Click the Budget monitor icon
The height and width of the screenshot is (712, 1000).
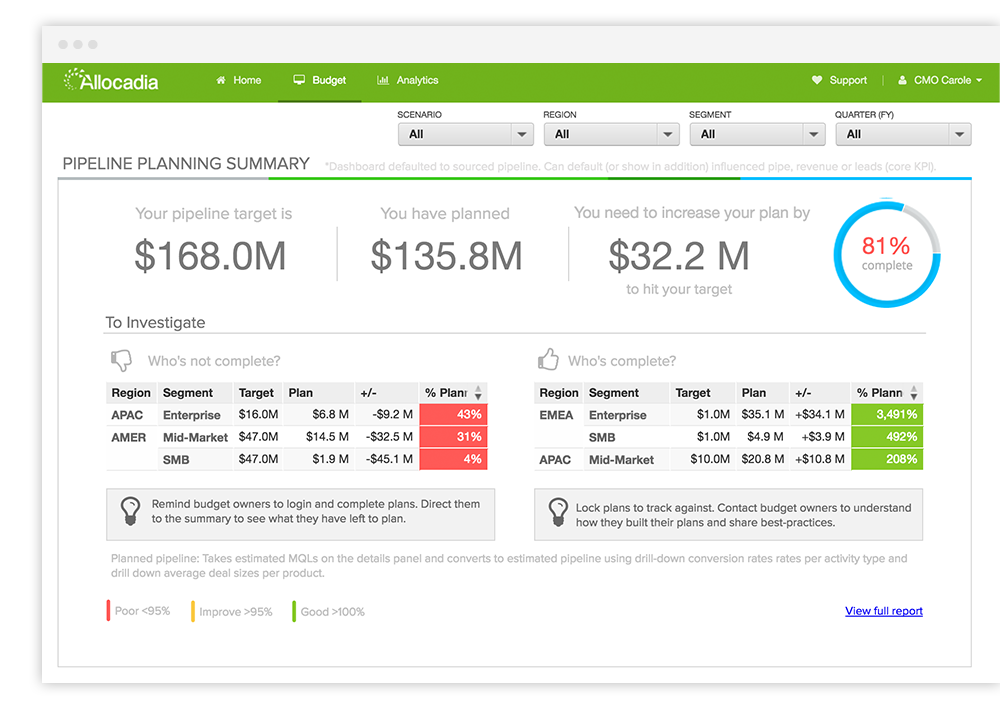pos(298,80)
